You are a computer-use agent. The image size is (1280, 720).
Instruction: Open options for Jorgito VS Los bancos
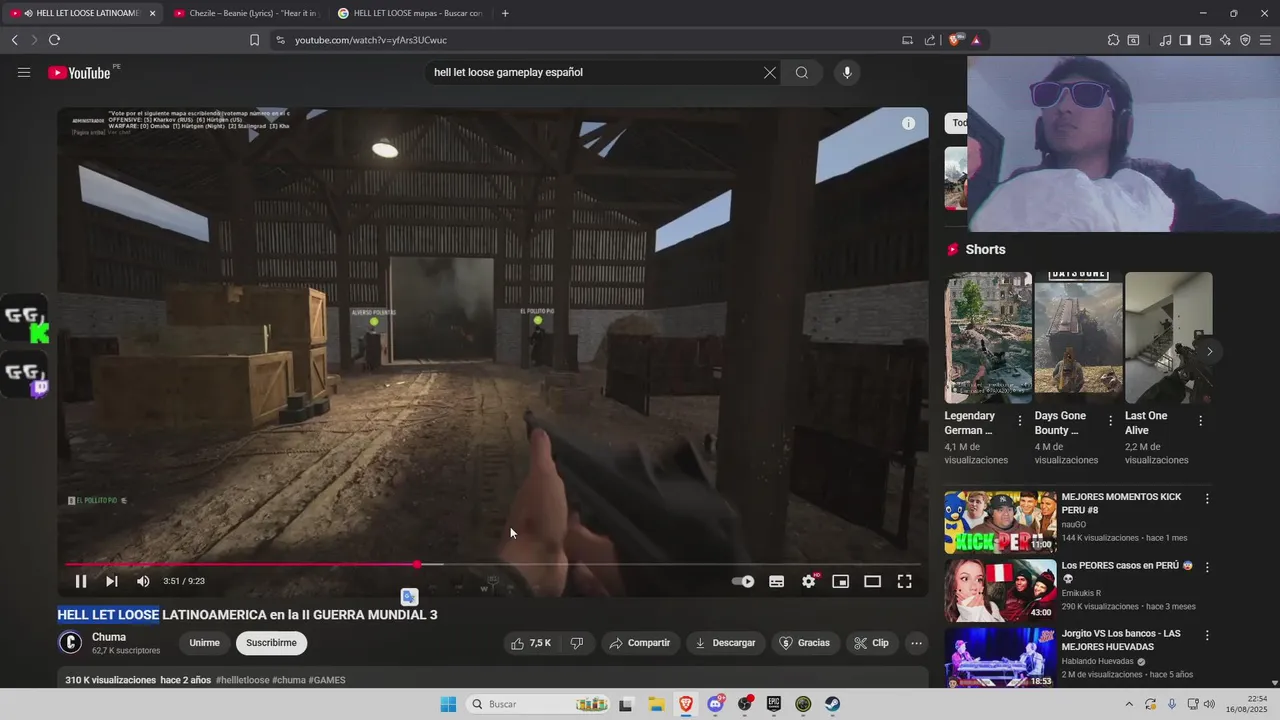pos(1207,635)
